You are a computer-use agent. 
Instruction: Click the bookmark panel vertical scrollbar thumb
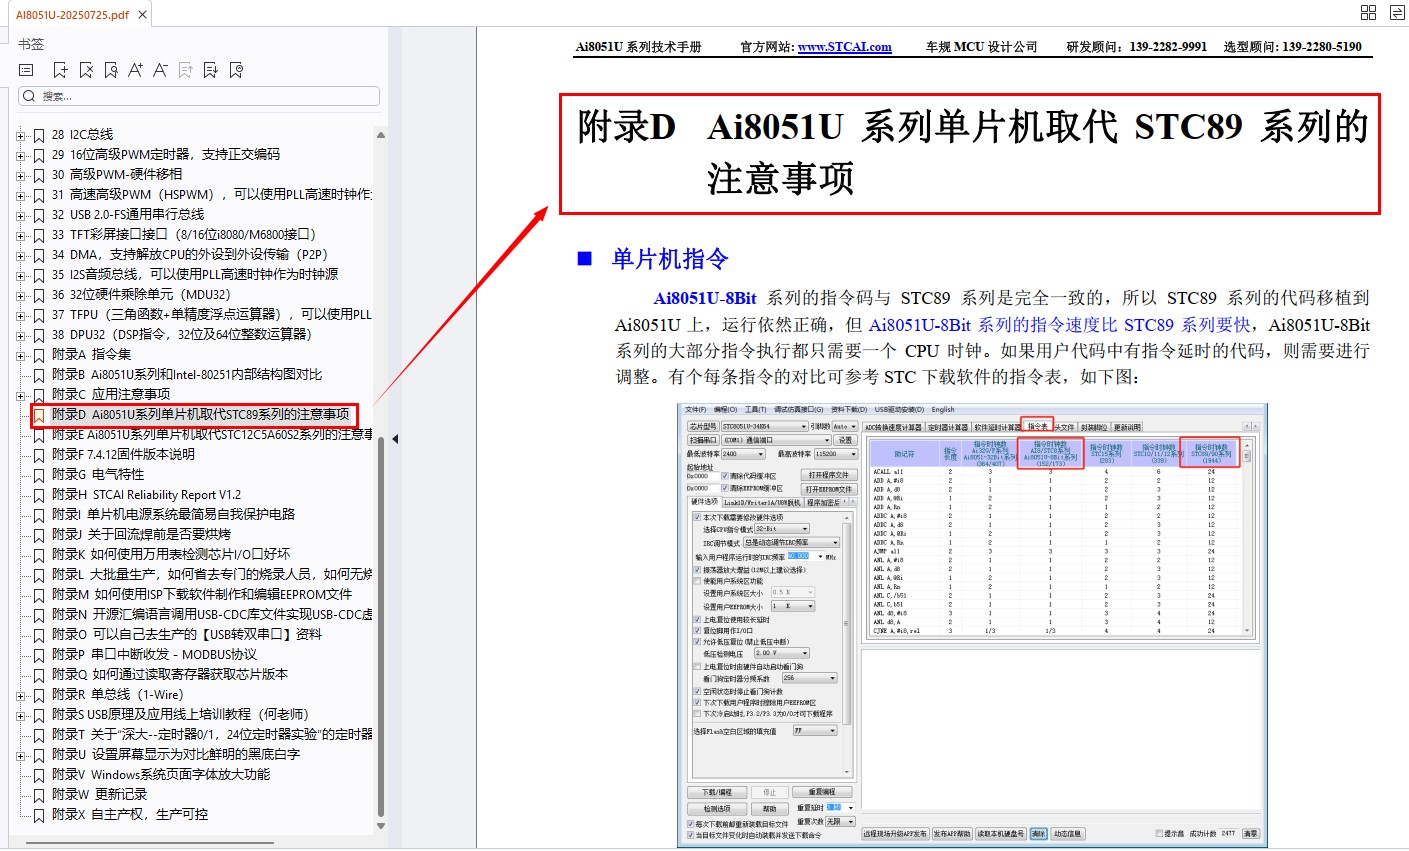point(380,625)
